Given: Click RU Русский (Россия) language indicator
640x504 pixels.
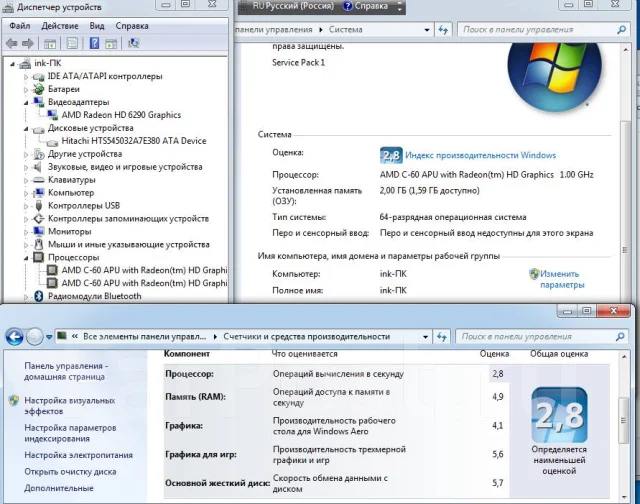Looking at the screenshot, I should point(293,6).
